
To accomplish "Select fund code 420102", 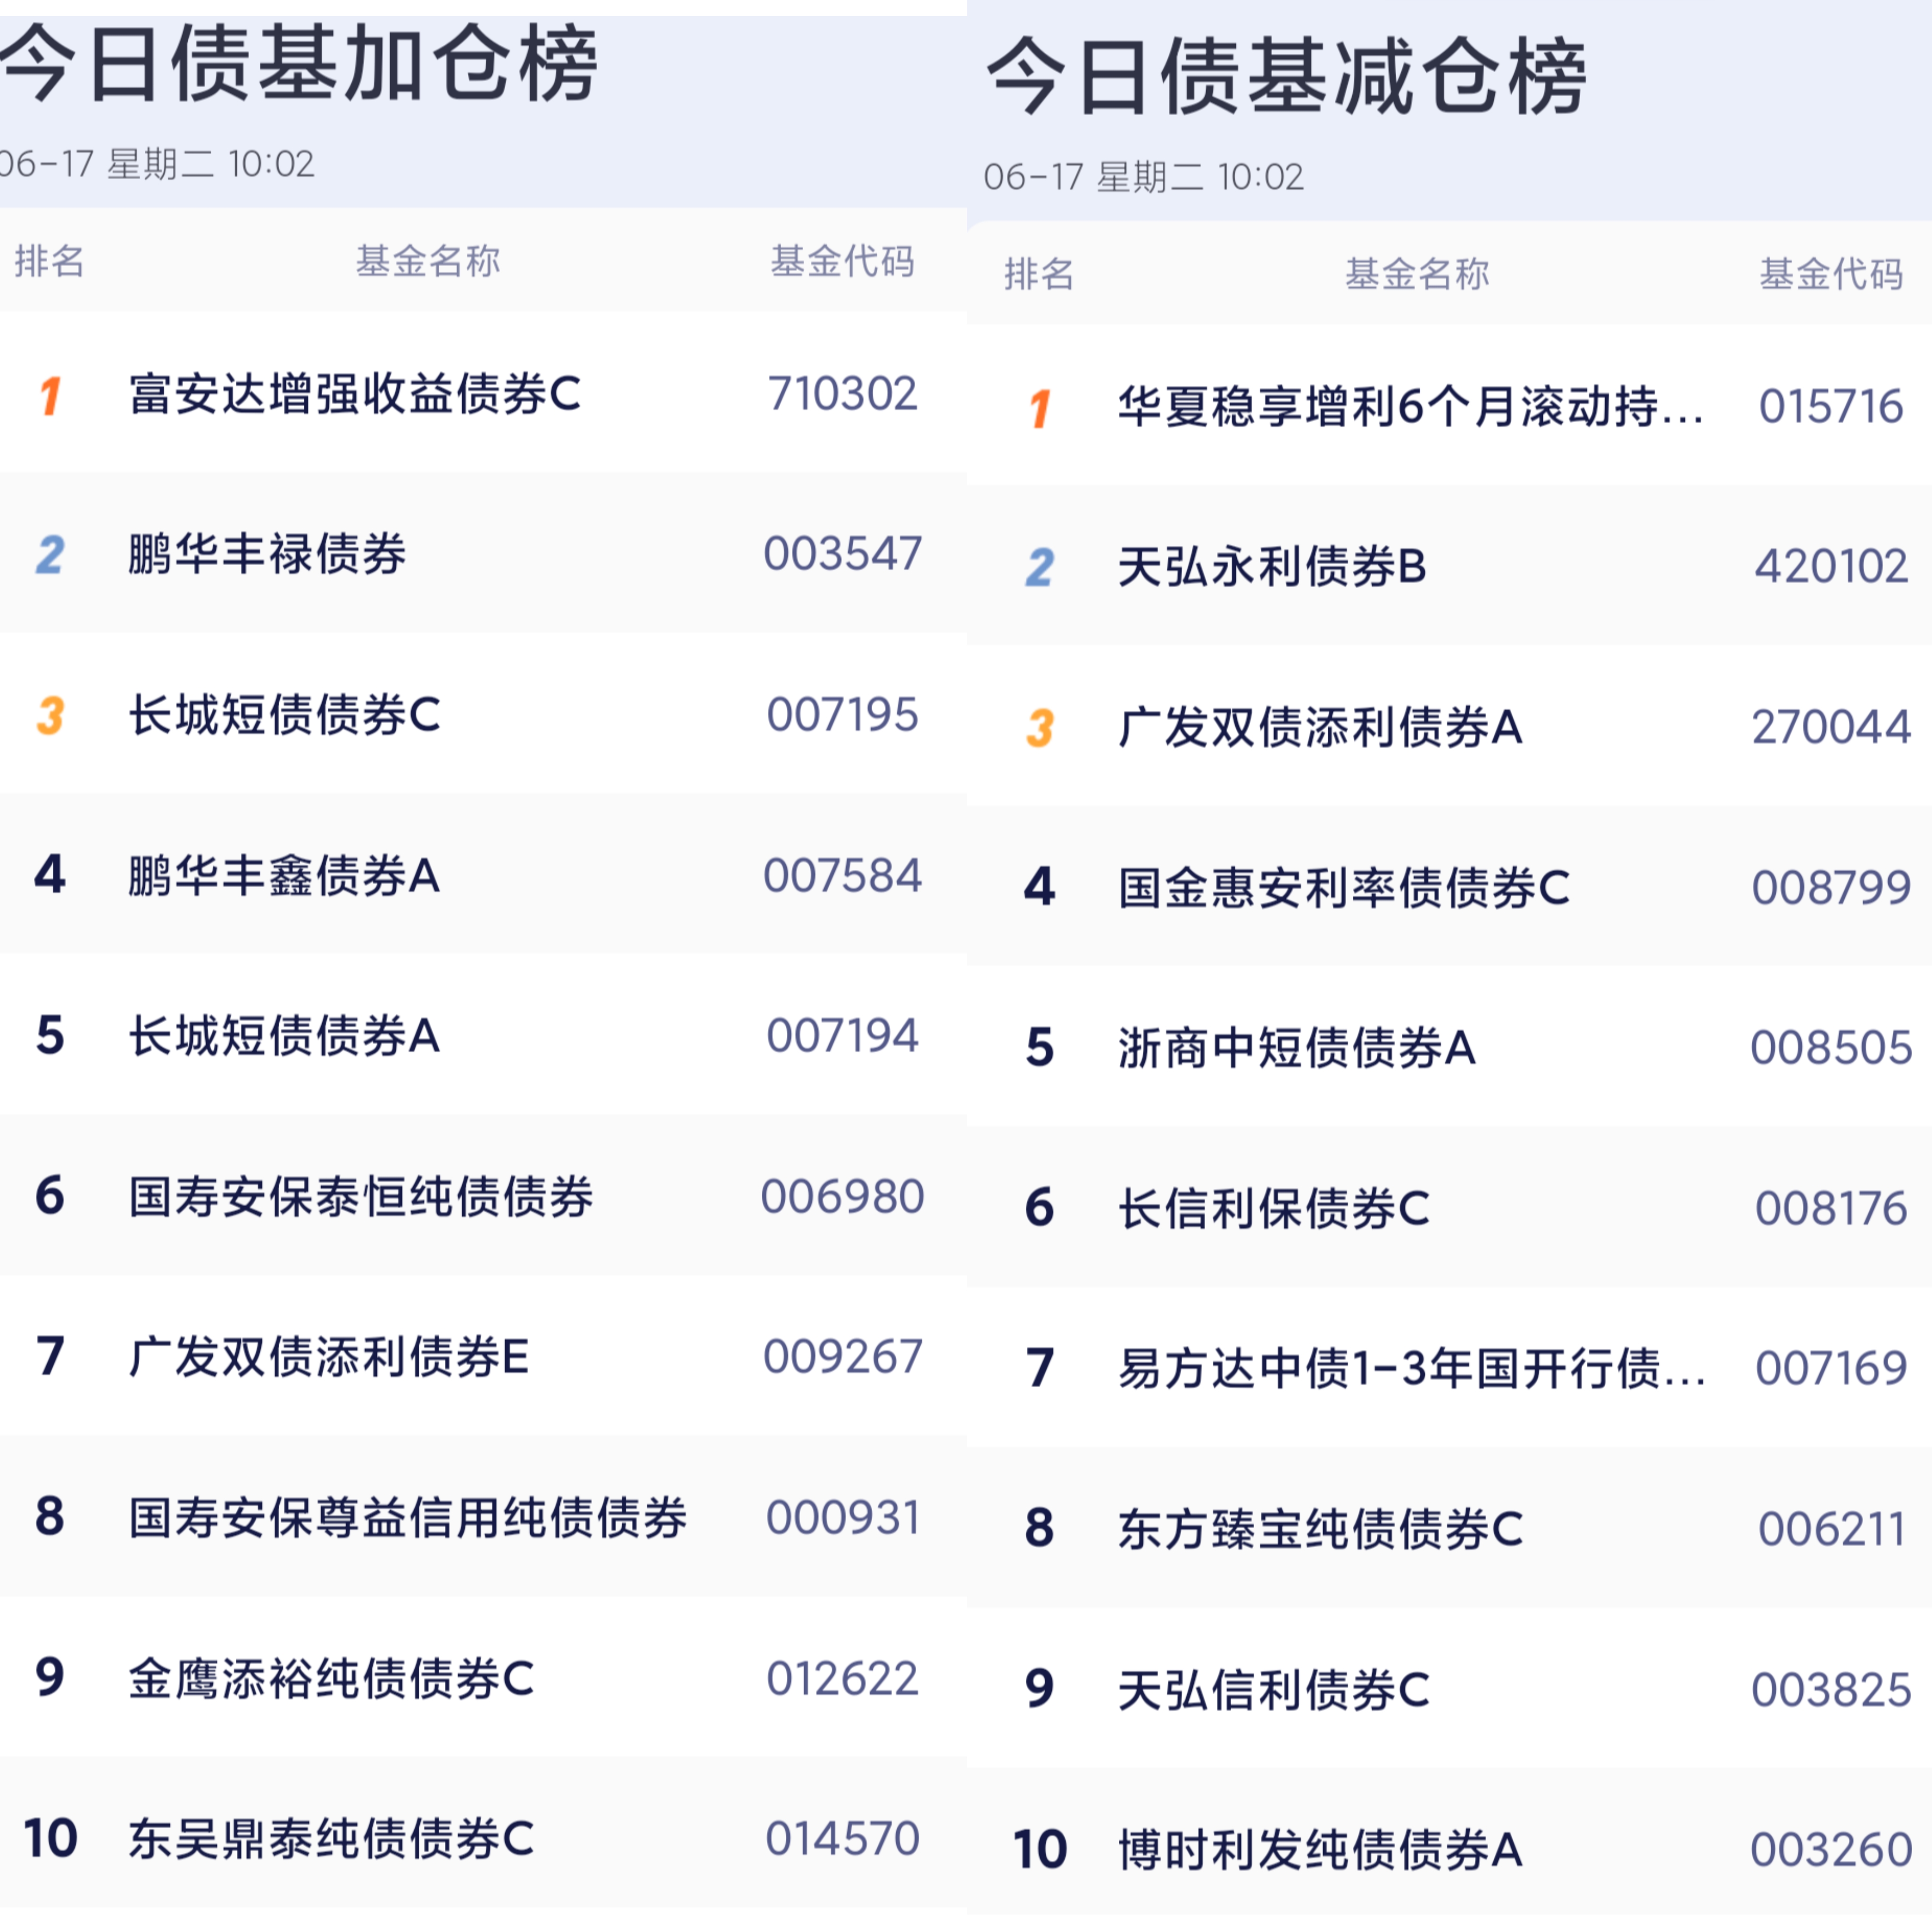I will 1831,566.
